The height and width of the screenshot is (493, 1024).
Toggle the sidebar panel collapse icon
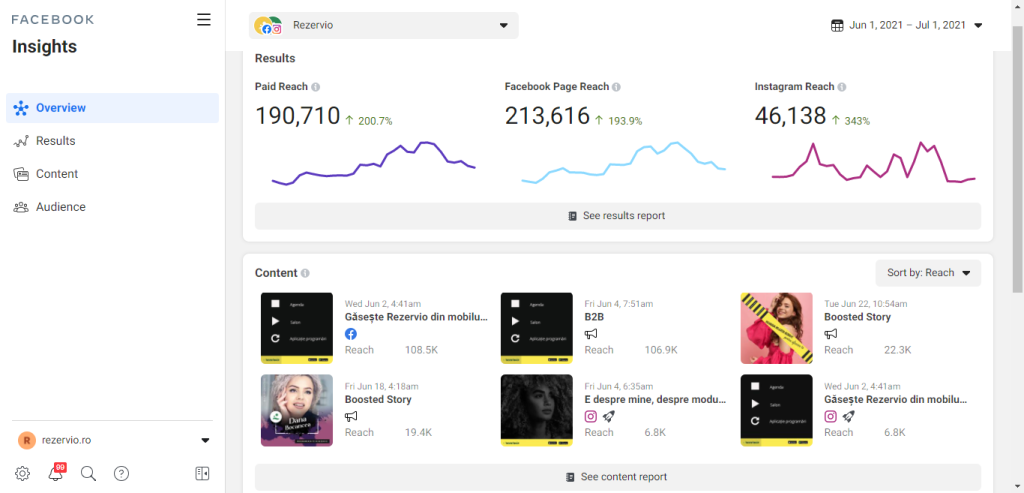pyautogui.click(x=202, y=474)
